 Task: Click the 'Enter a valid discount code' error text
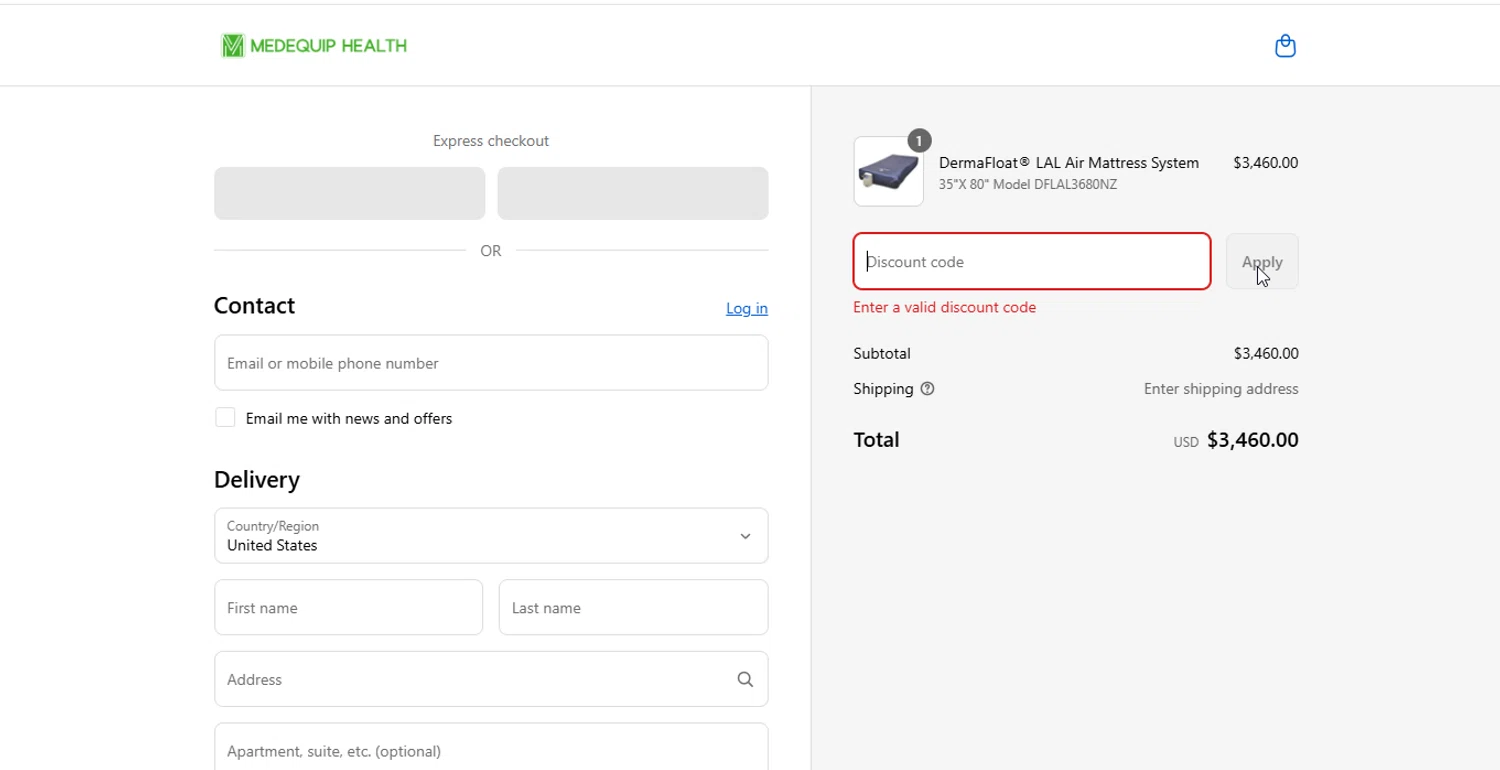(x=944, y=307)
